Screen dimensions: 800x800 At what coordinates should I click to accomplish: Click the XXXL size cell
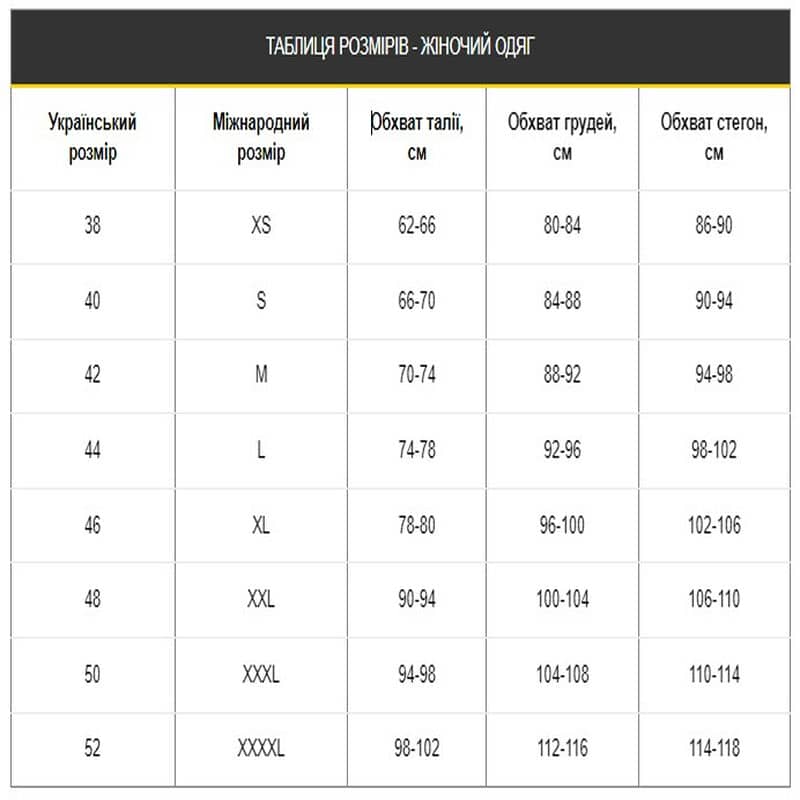(261, 675)
